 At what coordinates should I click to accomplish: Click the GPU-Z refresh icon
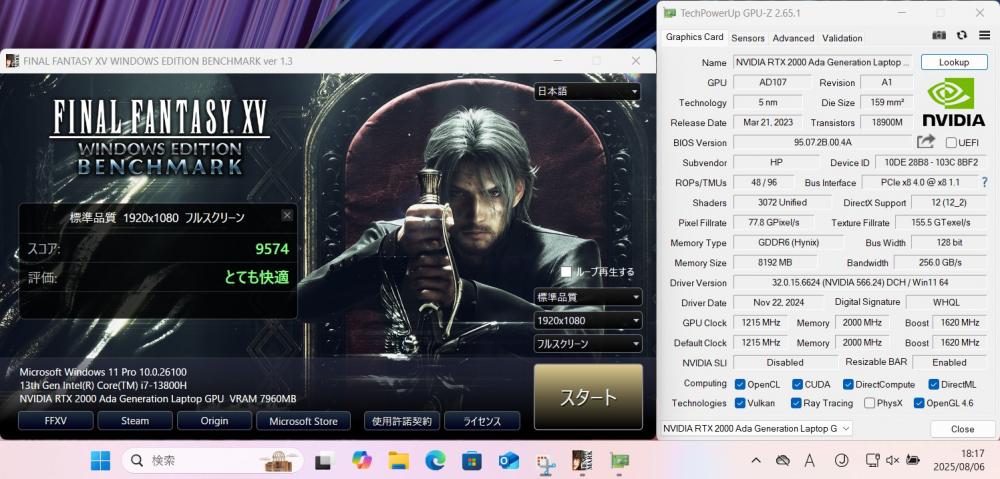pos(962,36)
